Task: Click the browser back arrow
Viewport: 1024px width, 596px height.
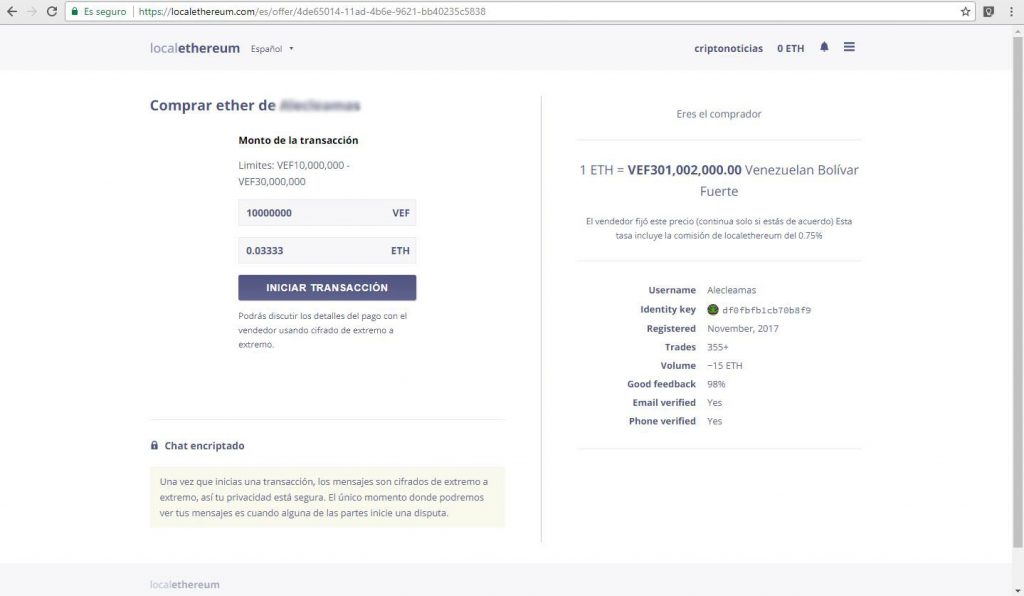Action: point(12,12)
